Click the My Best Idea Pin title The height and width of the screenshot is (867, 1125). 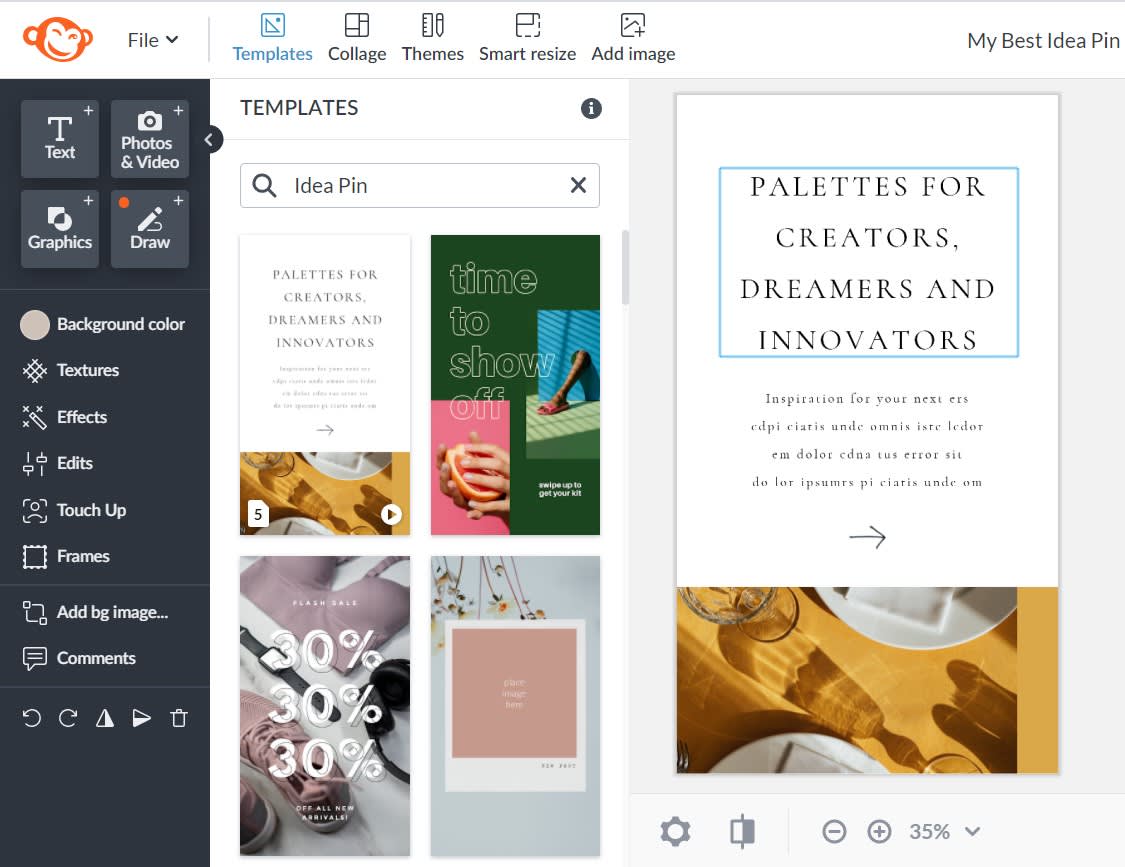pyautogui.click(x=1043, y=41)
